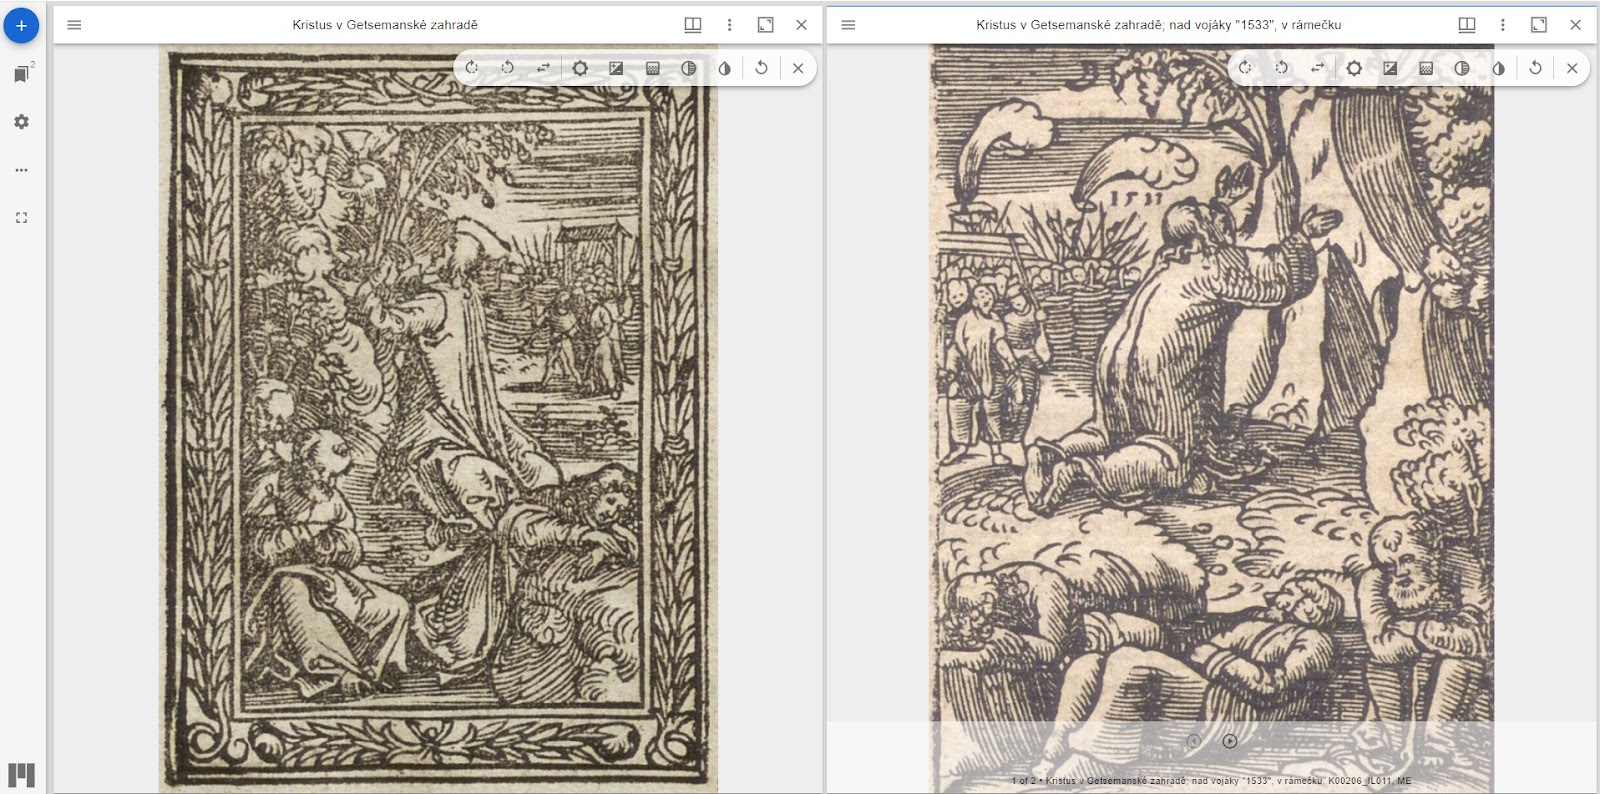Open workspace settings gear in the sidebar

click(x=21, y=122)
